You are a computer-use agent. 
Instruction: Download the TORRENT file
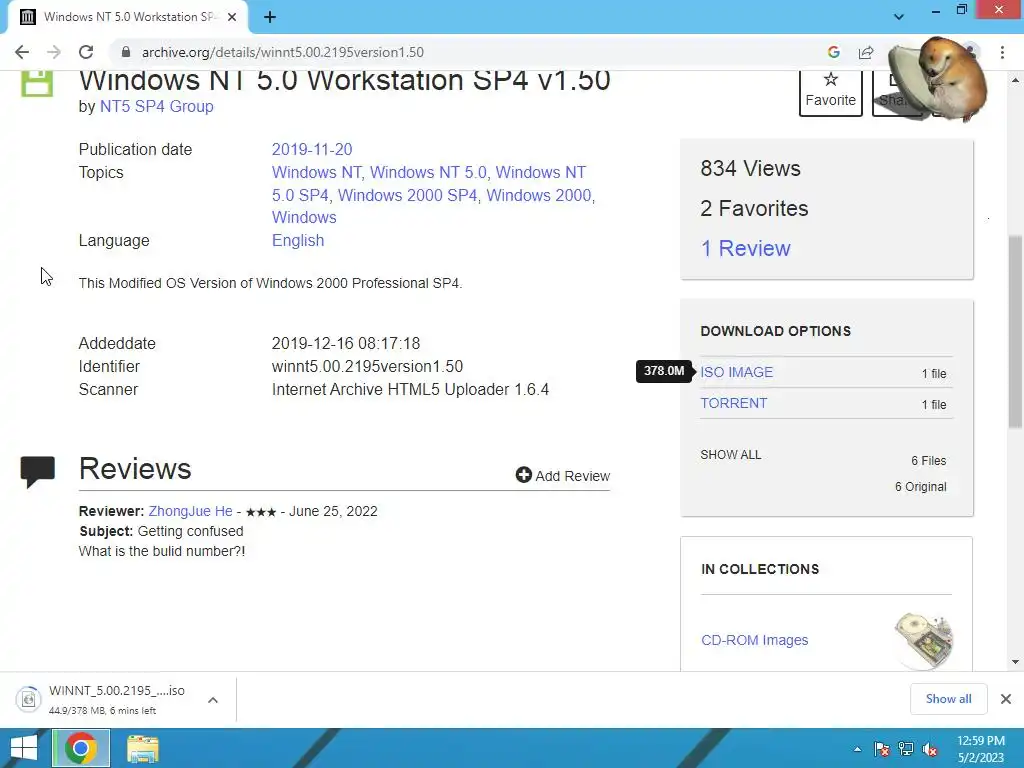pyautogui.click(x=733, y=404)
